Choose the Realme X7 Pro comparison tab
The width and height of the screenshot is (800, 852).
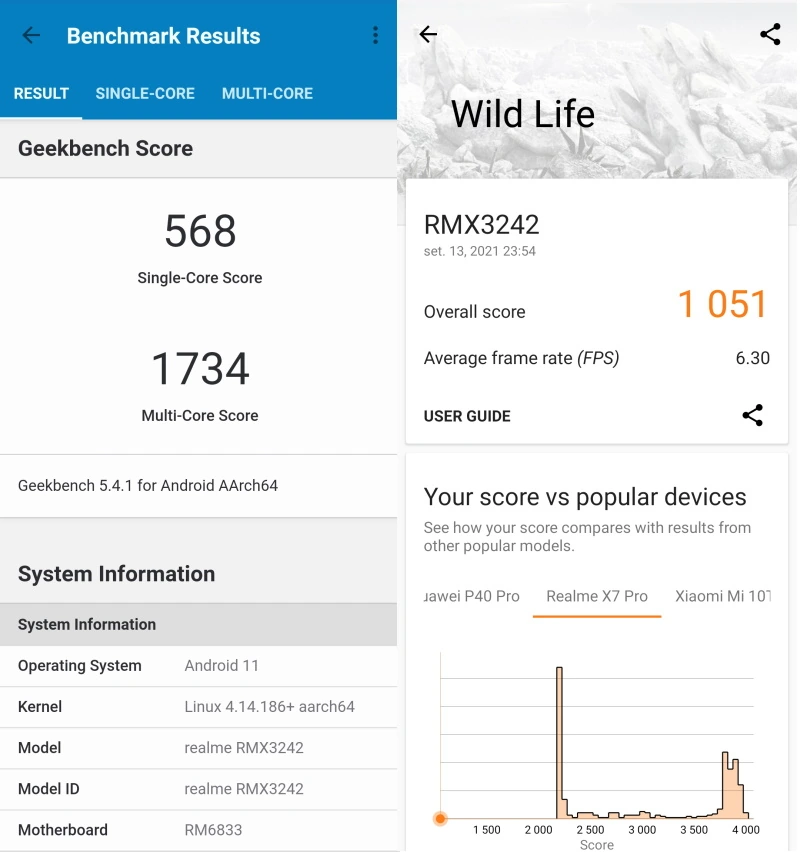[x=597, y=597]
